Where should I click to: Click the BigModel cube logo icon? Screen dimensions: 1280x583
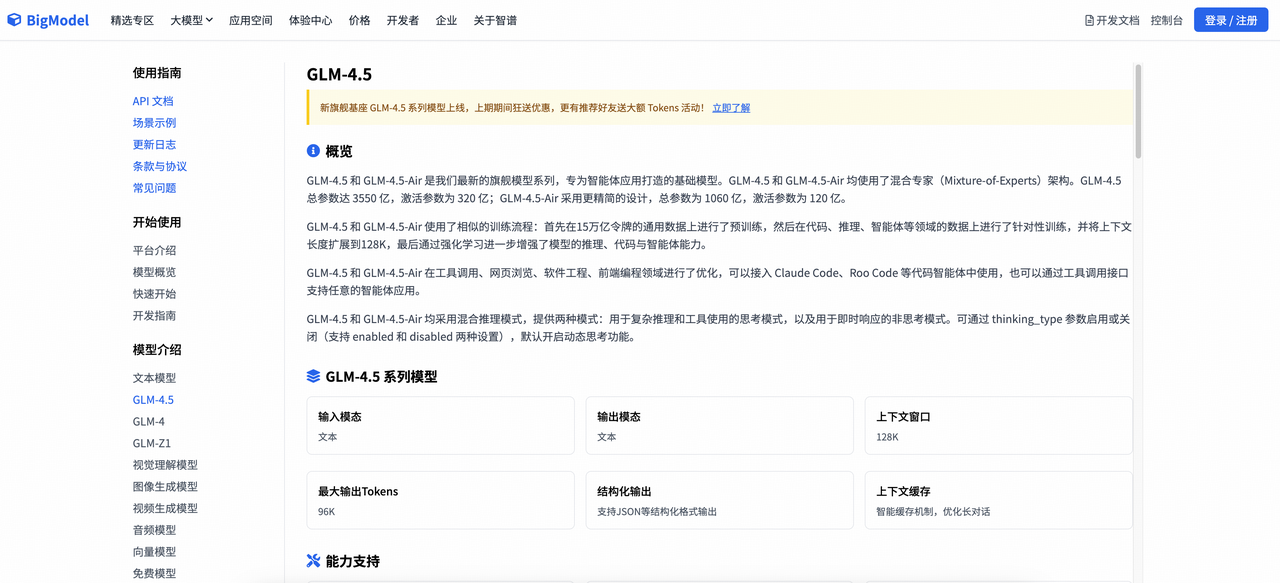[14, 20]
